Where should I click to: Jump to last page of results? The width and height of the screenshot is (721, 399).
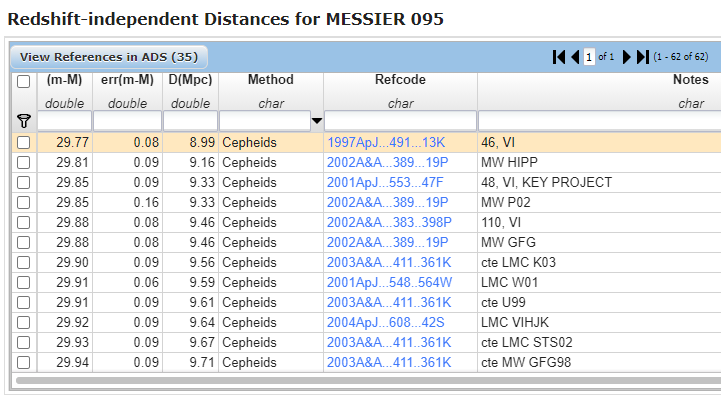point(642,57)
